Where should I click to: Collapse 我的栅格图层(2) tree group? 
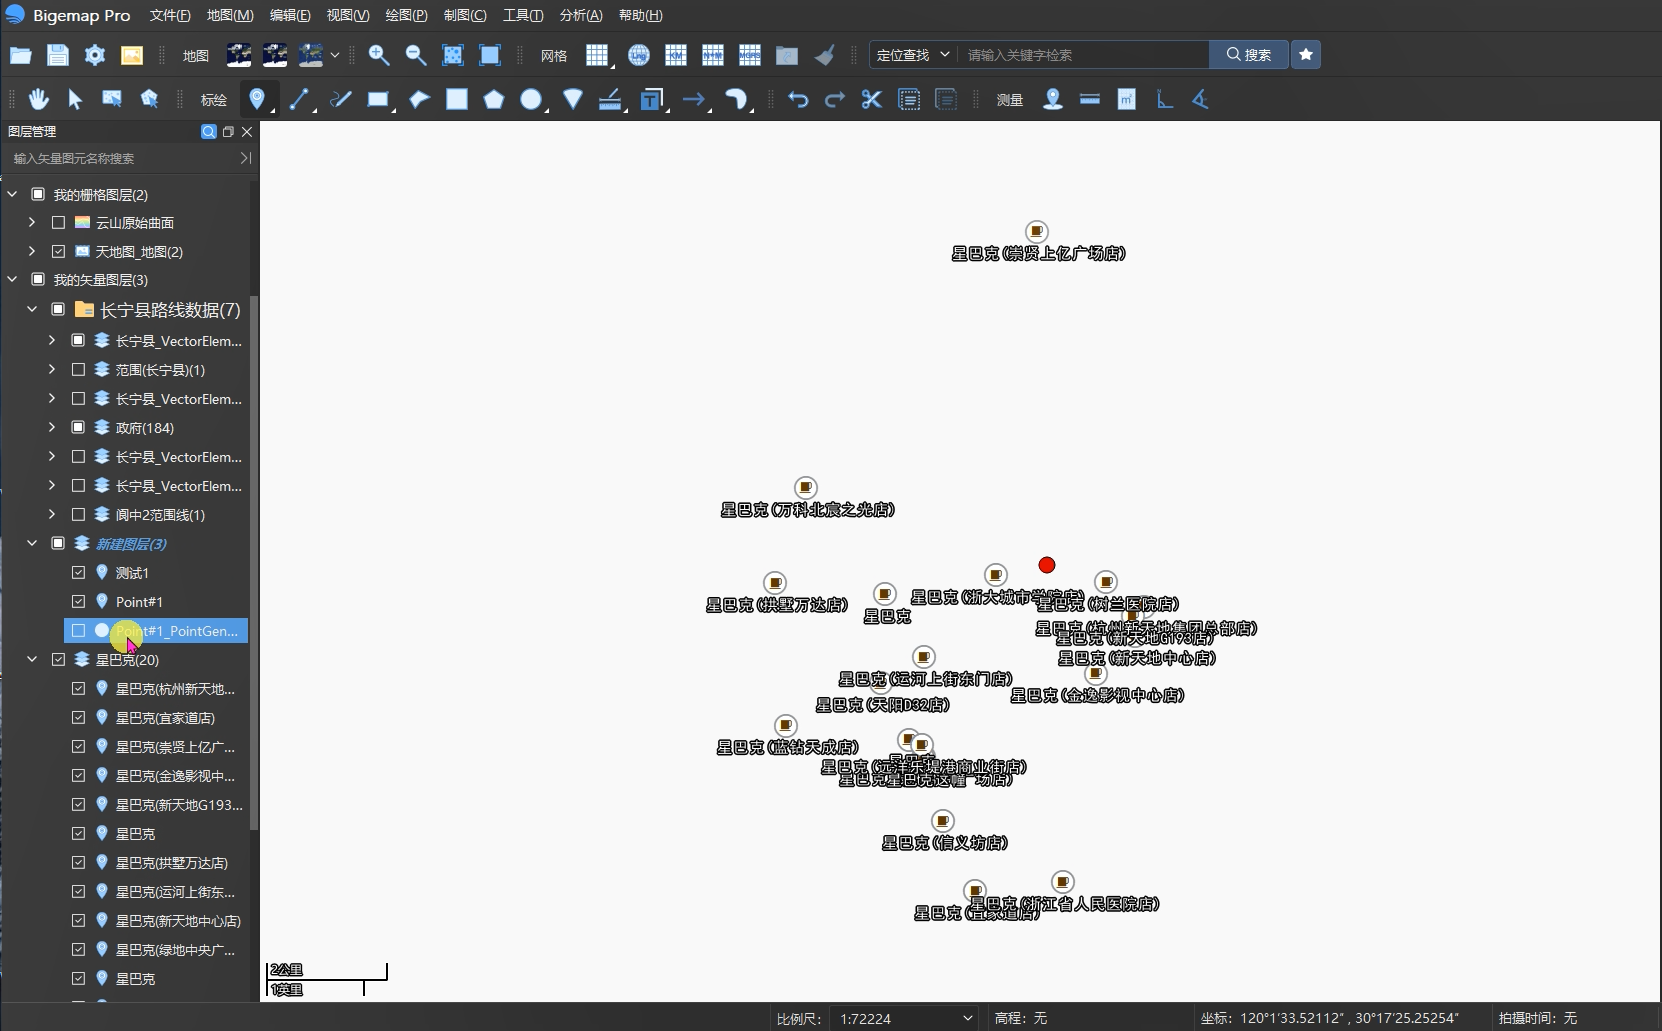(12, 194)
